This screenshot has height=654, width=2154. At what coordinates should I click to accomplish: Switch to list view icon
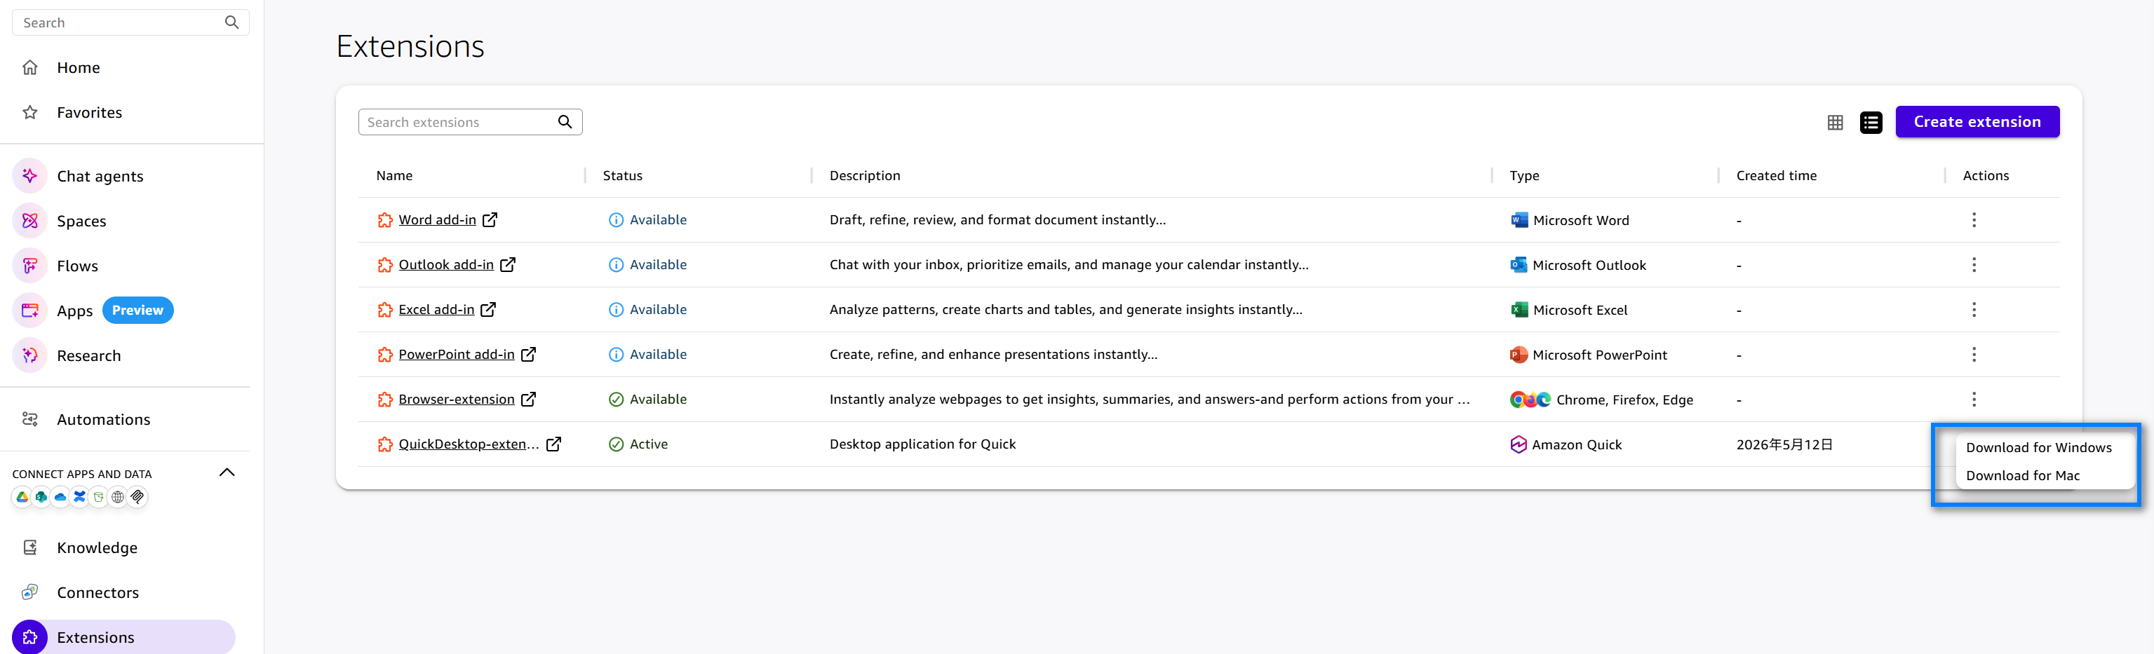point(1871,122)
